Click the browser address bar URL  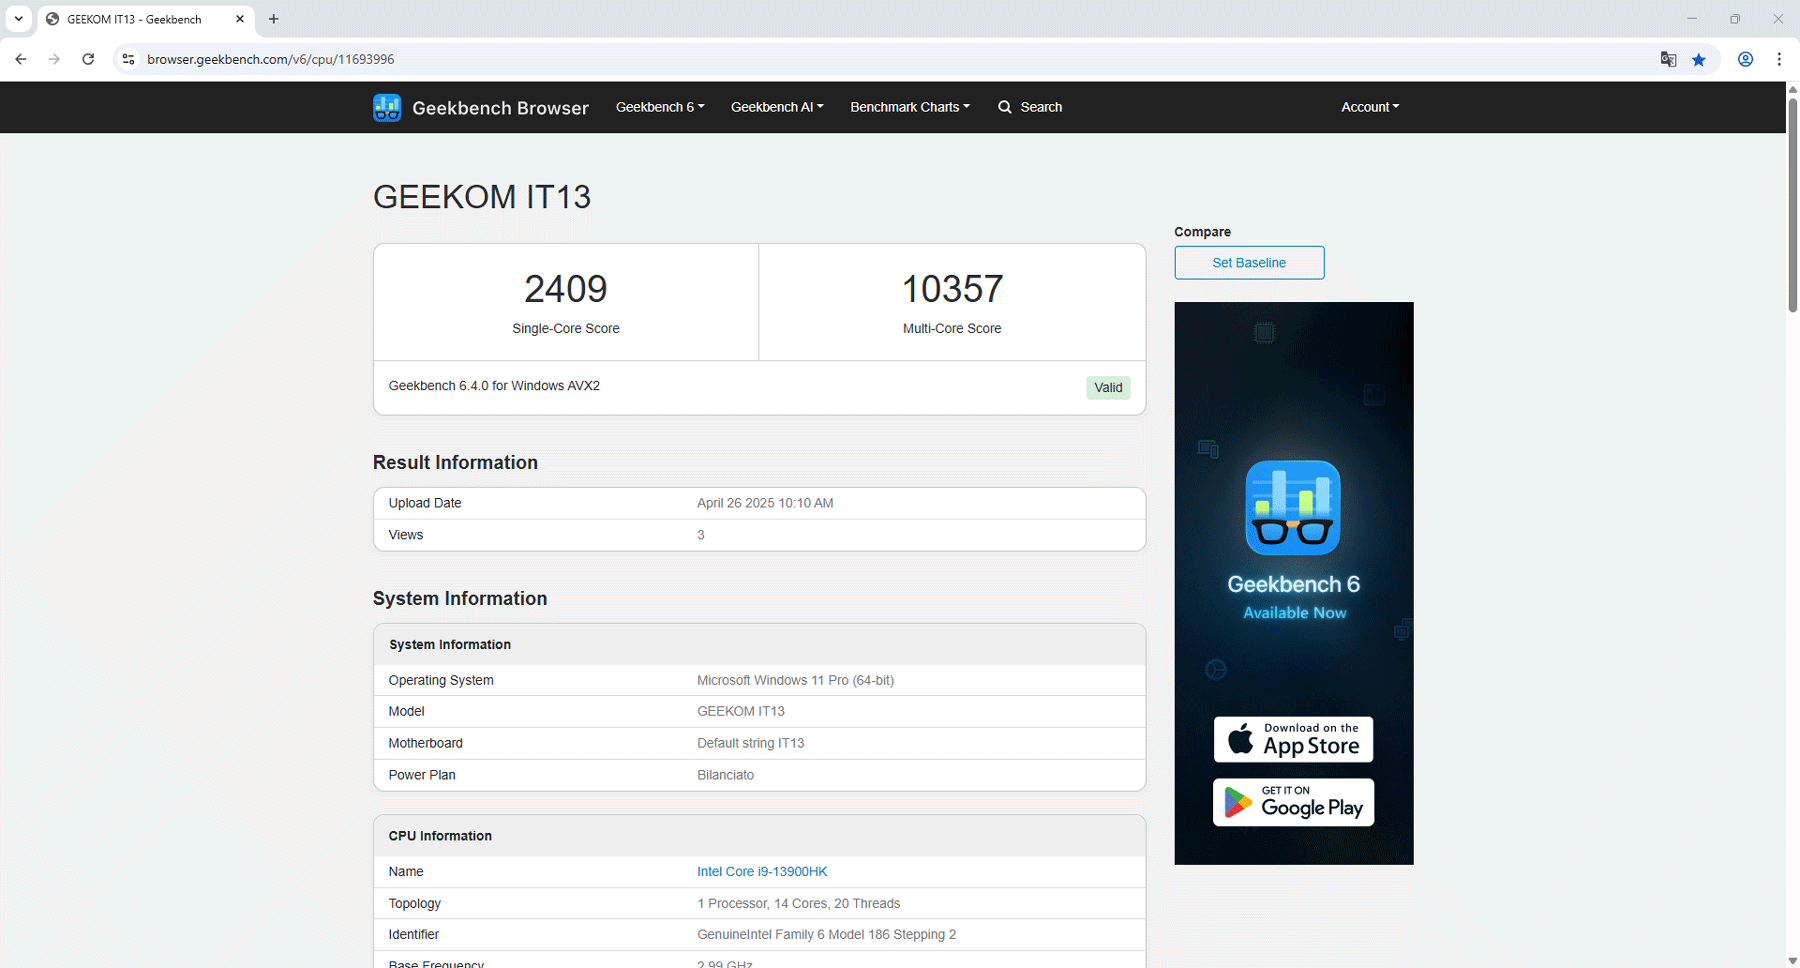tap(271, 59)
